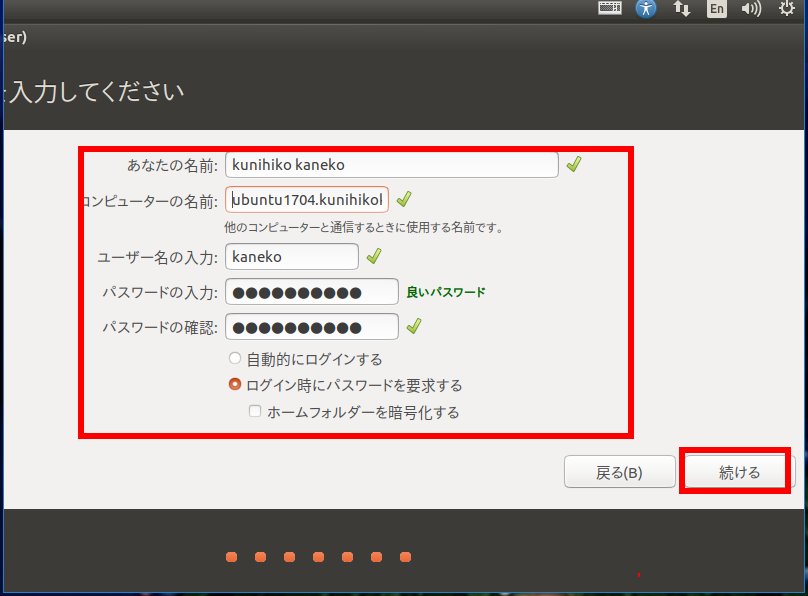
Task: Click the 戻る(B) button
Action: (619, 472)
